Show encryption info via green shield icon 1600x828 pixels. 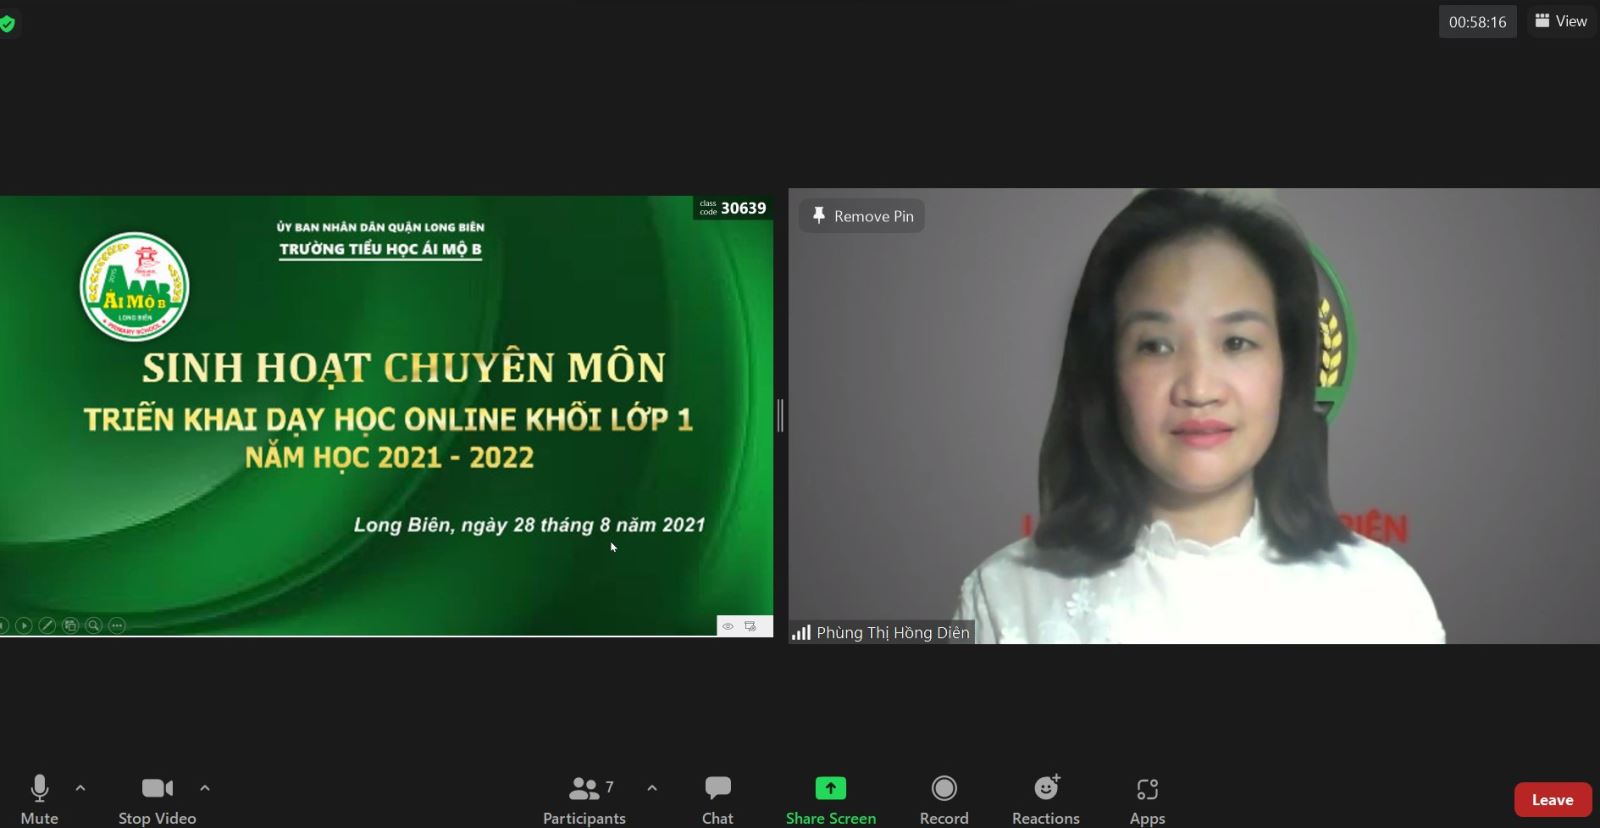[8, 23]
